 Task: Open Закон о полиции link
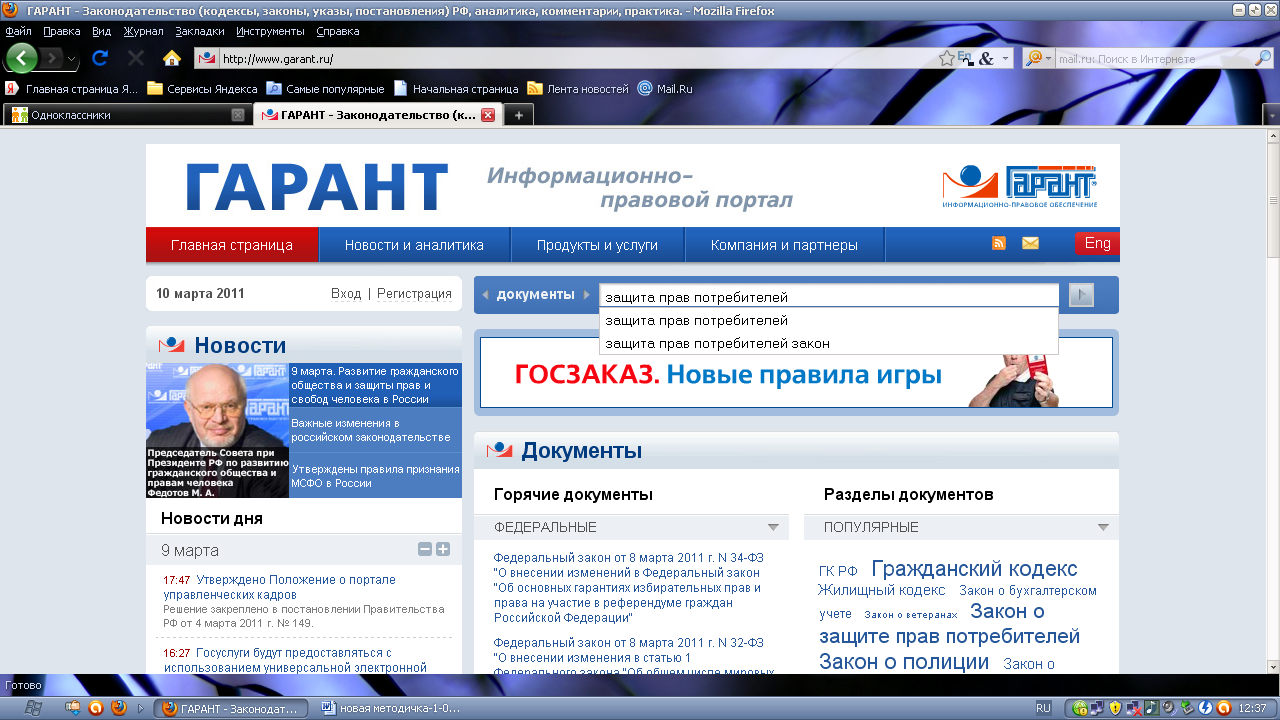click(x=904, y=662)
